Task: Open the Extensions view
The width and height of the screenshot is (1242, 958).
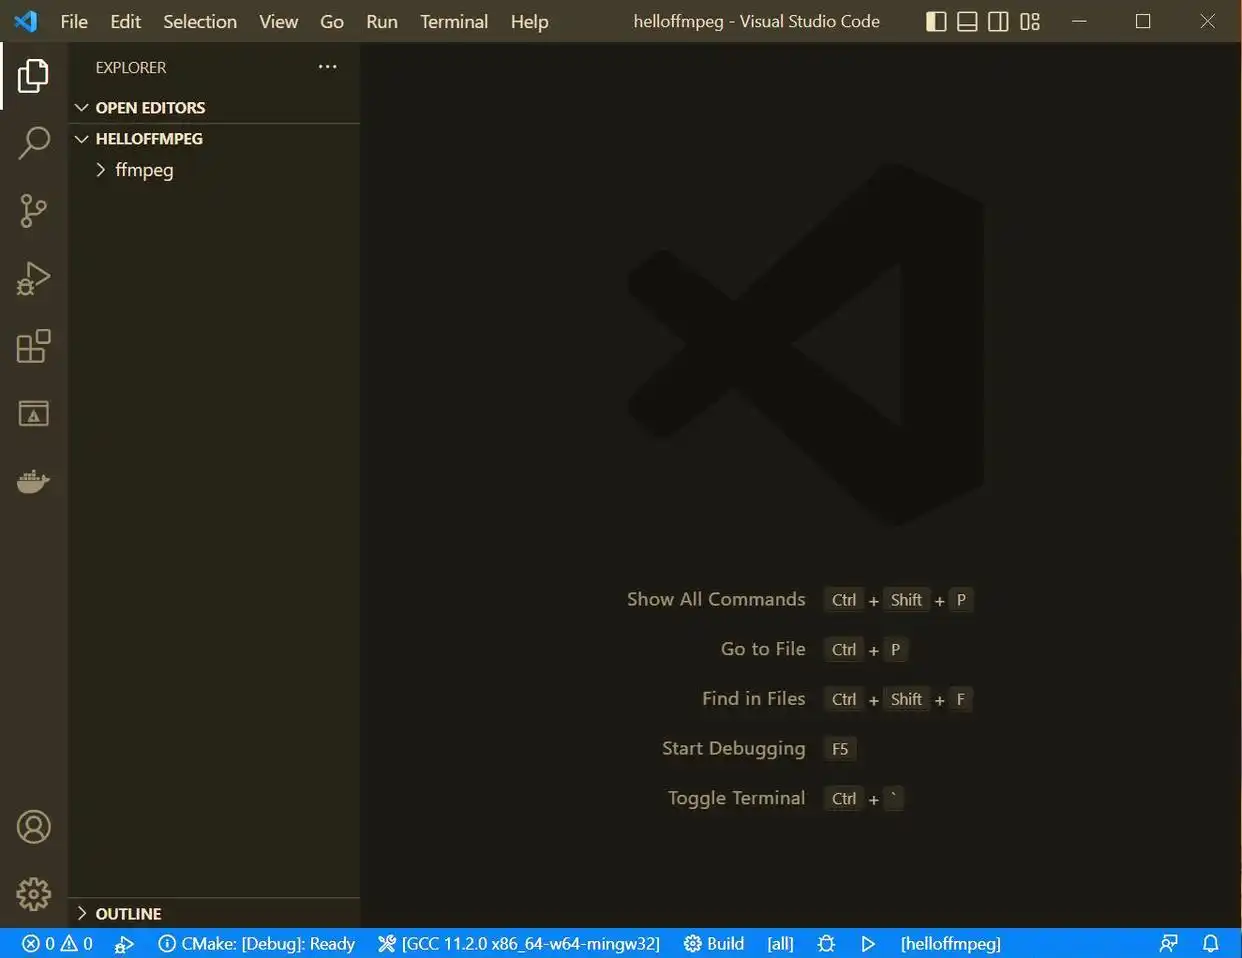Action: tap(34, 346)
